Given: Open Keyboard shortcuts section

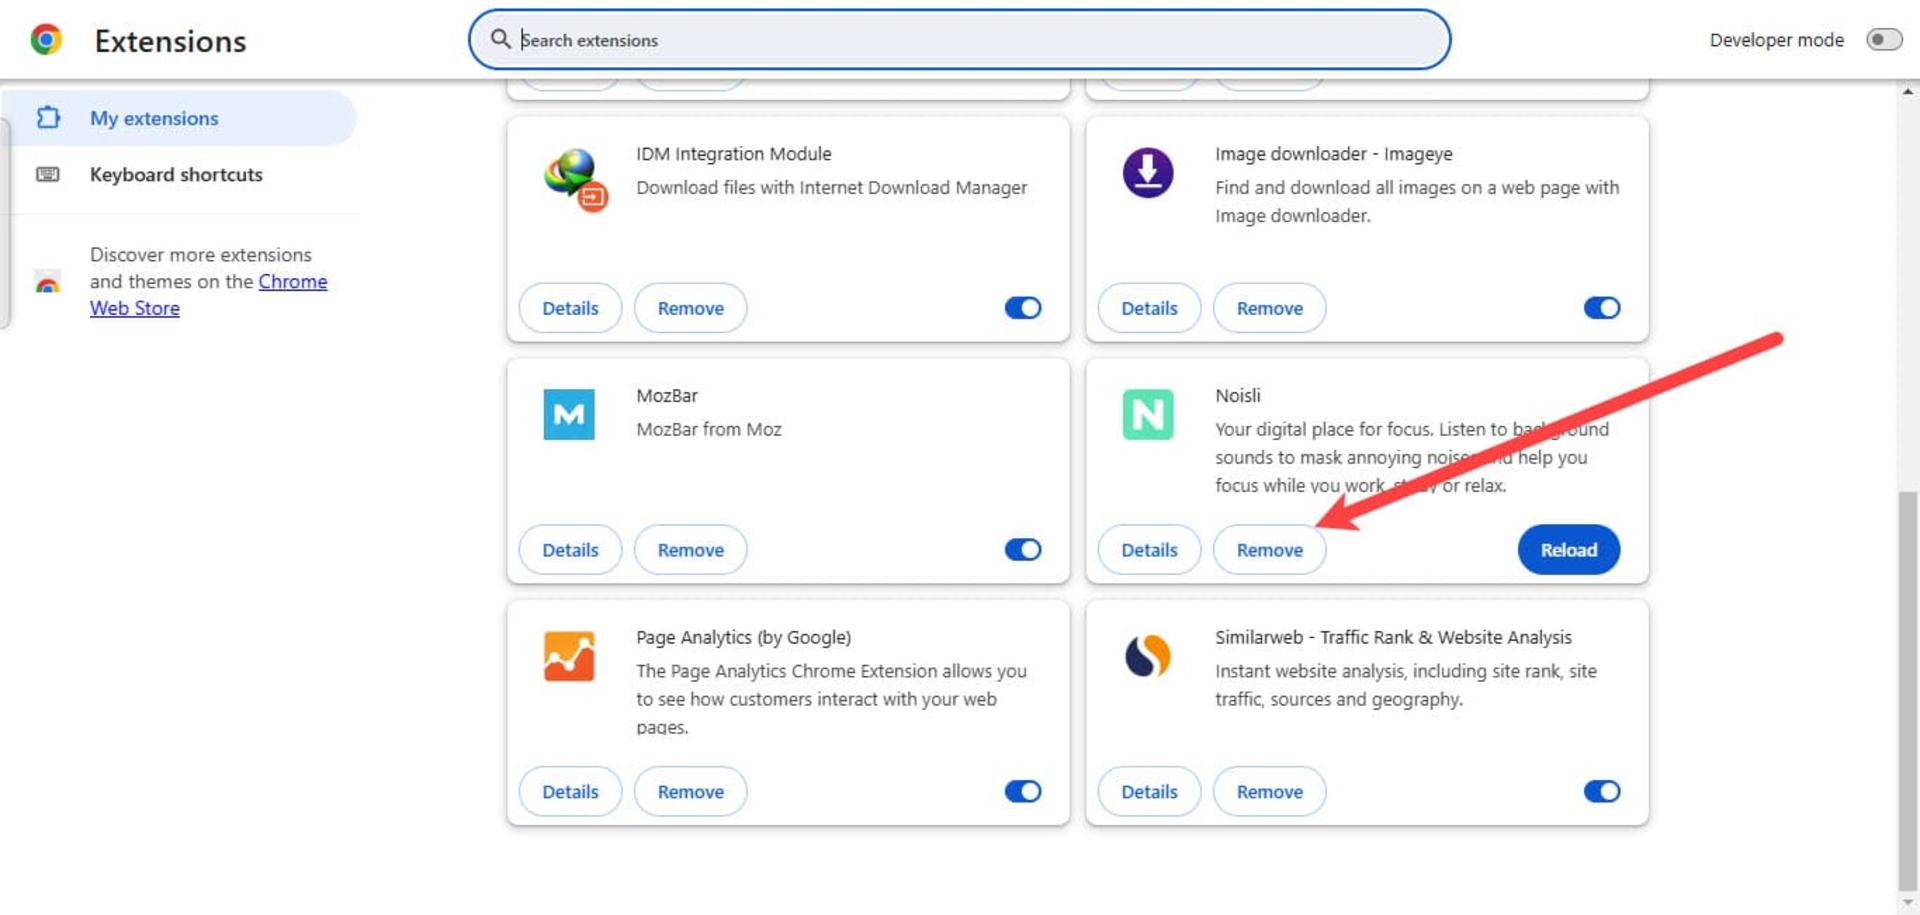Looking at the screenshot, I should (x=176, y=175).
